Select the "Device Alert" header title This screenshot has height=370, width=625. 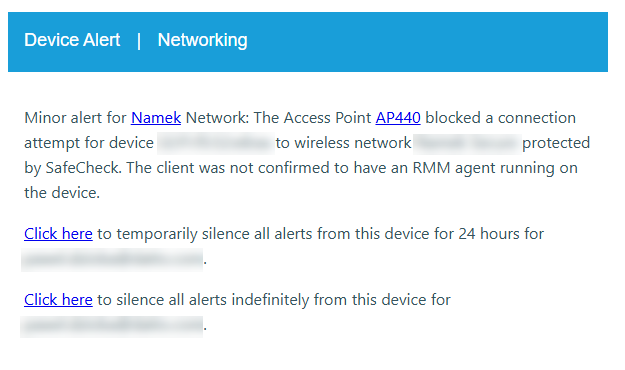pos(72,40)
